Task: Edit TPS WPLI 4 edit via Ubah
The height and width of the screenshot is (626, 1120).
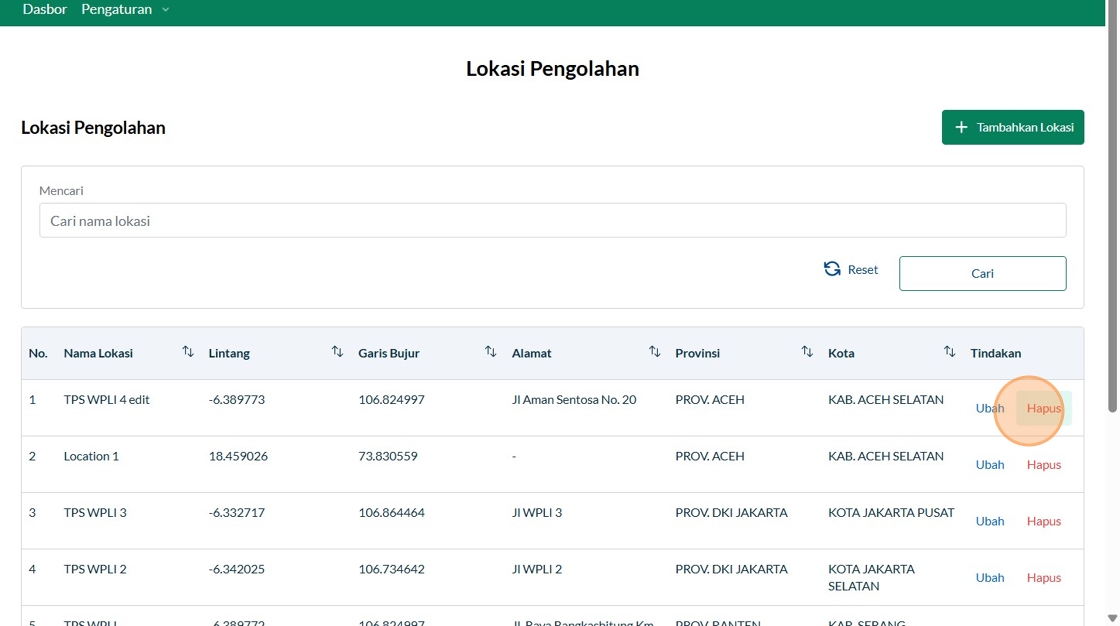Action: point(989,408)
